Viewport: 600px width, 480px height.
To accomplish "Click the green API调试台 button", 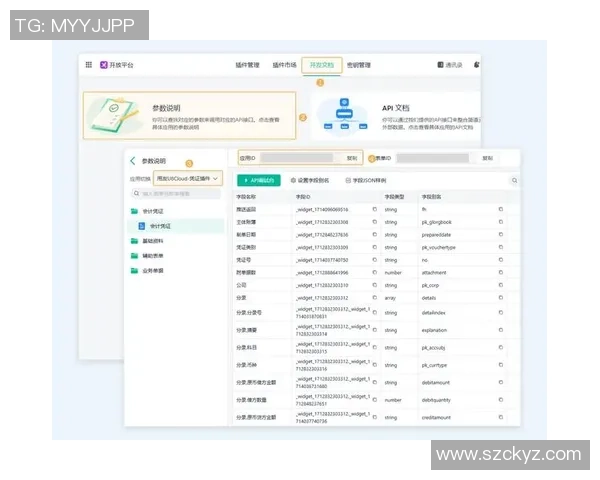I will (x=259, y=180).
